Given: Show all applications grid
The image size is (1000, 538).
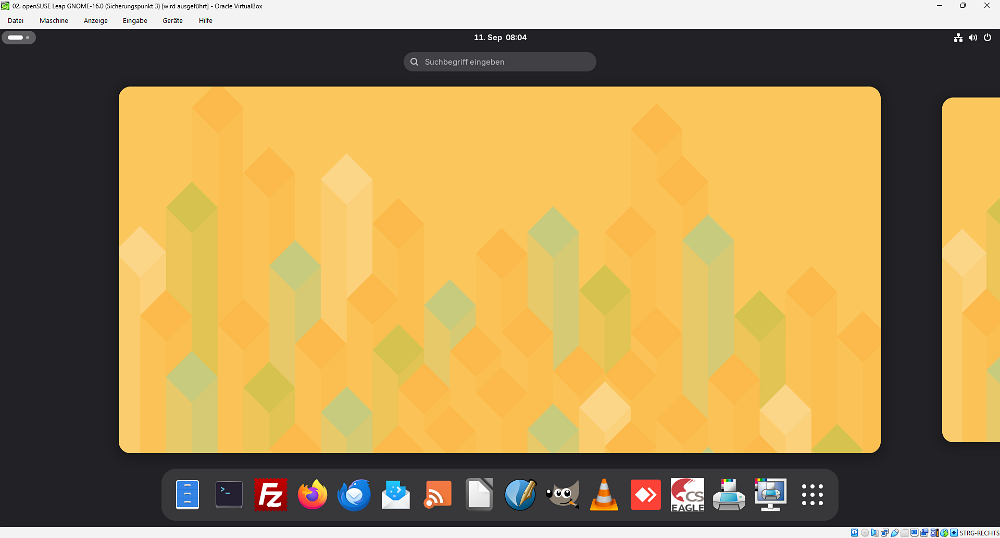Looking at the screenshot, I should (812, 495).
